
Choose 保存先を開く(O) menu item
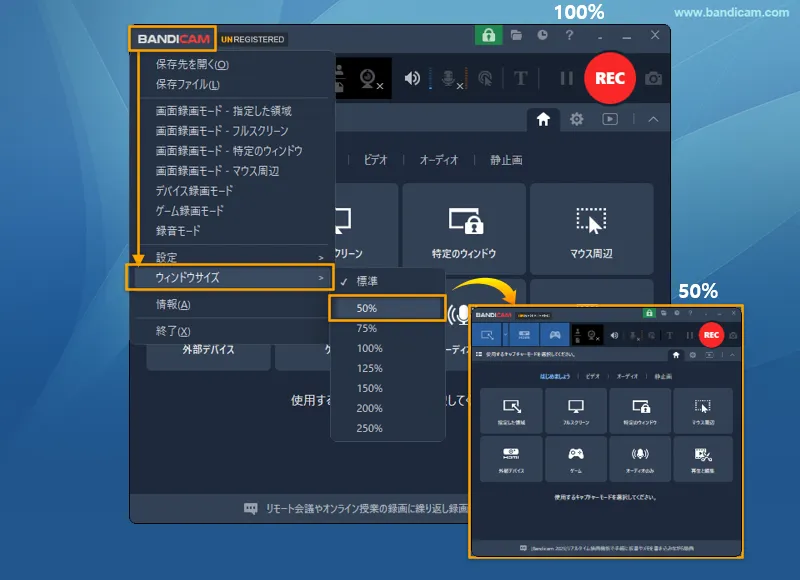pos(192,64)
